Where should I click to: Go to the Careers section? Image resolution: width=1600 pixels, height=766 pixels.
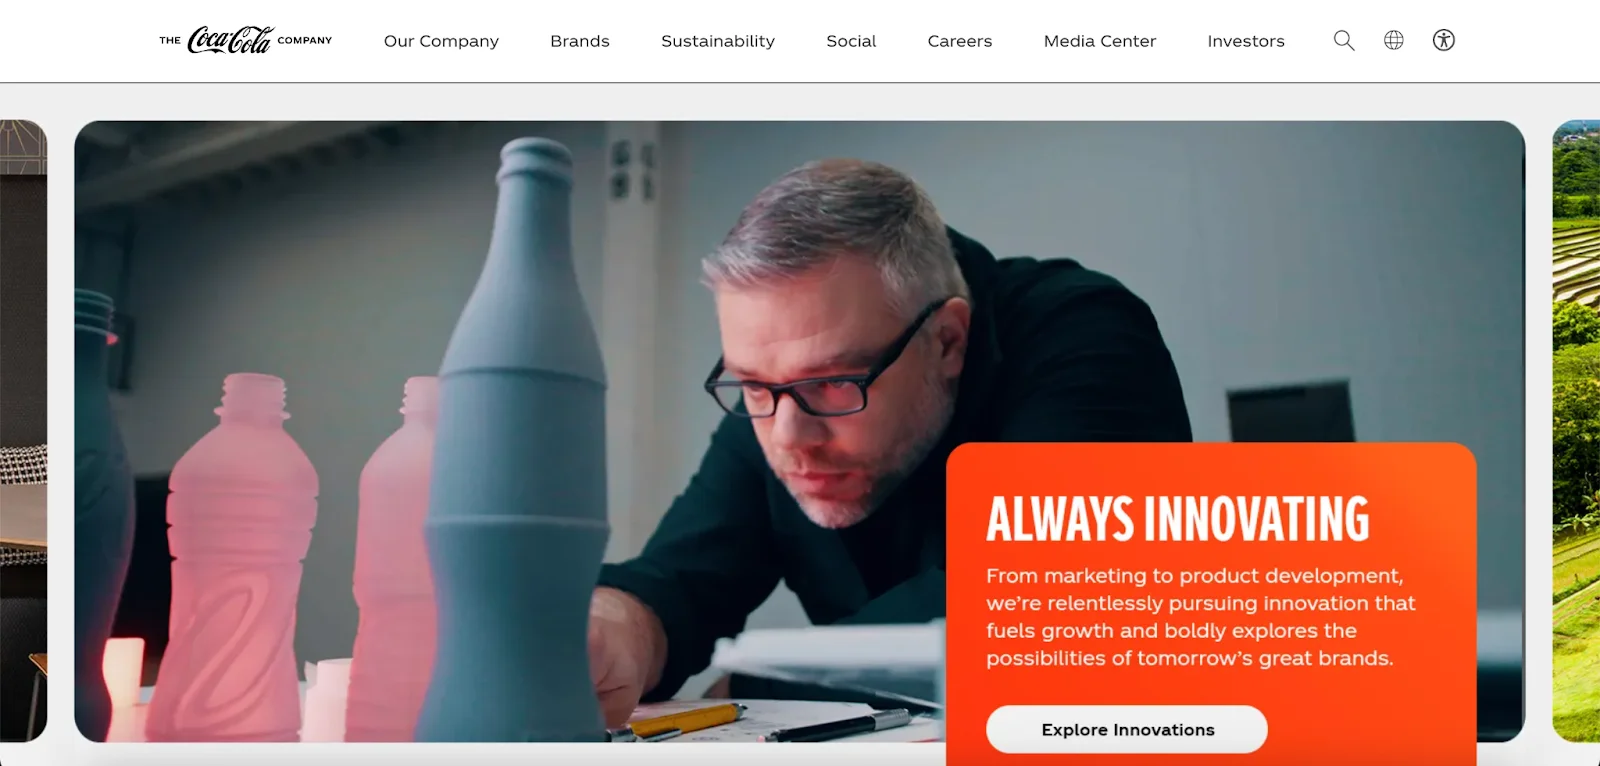(x=960, y=41)
